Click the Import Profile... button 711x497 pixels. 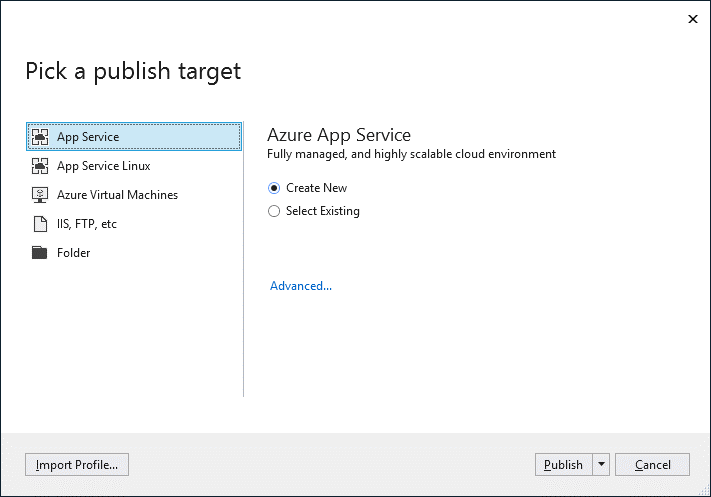pos(77,464)
